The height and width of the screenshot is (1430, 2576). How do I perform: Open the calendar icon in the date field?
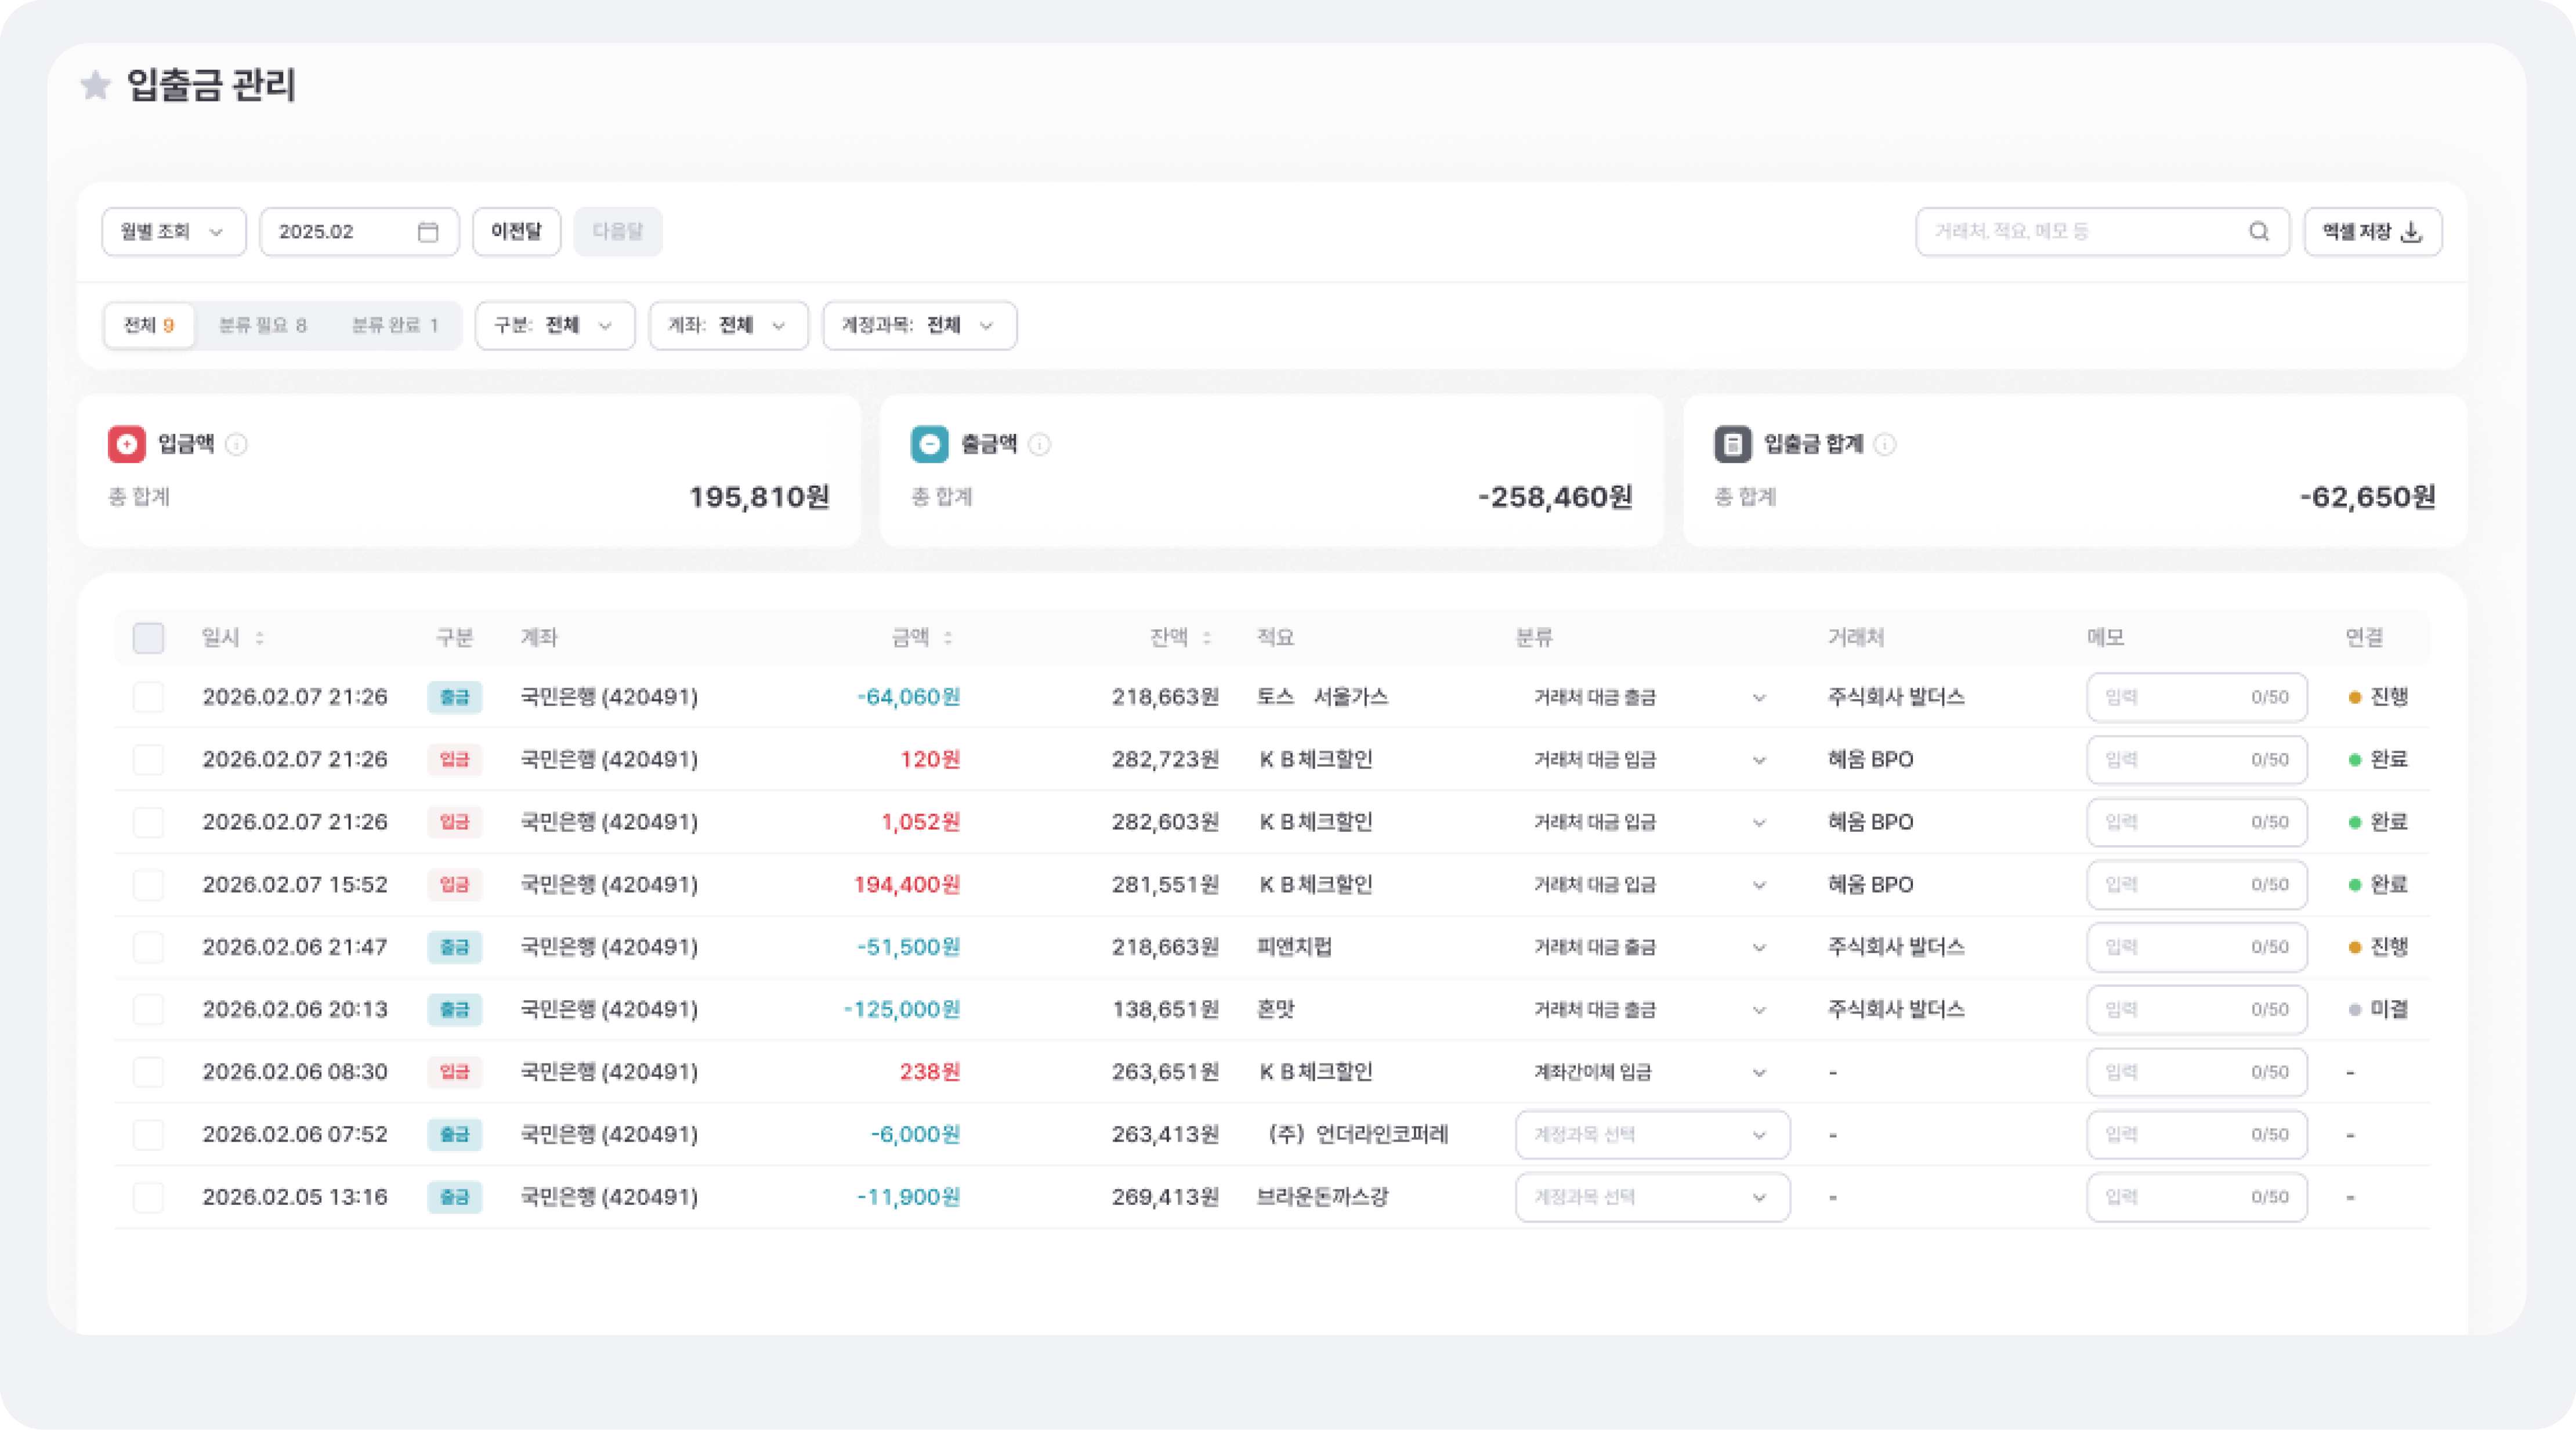(x=427, y=232)
